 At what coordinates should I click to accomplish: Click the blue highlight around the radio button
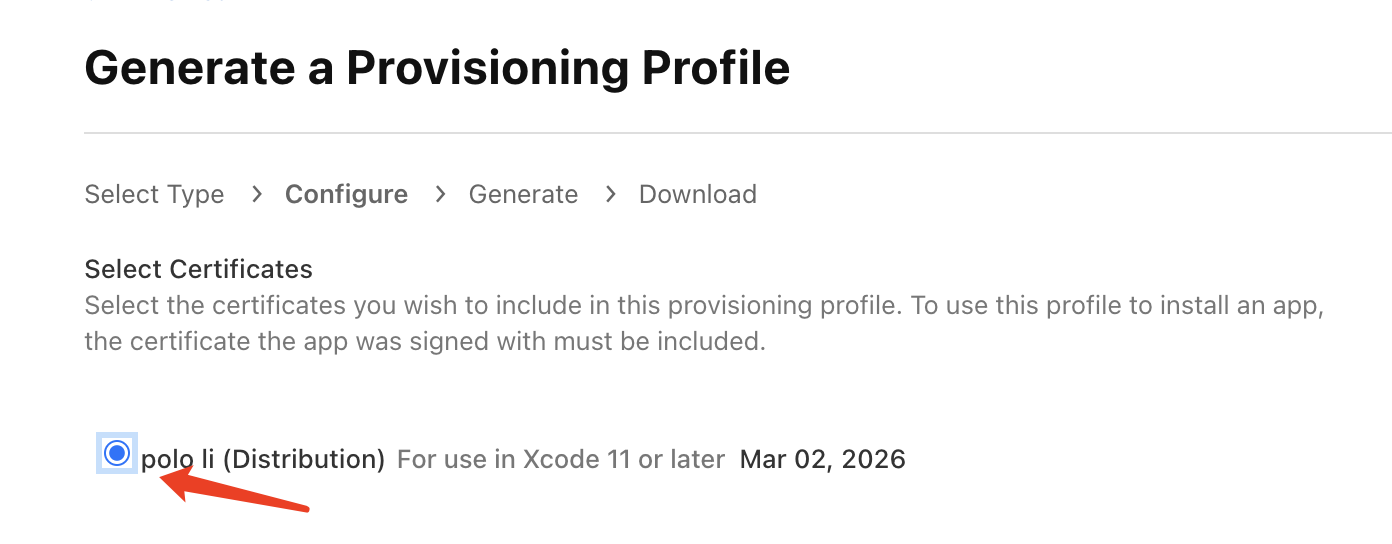click(100, 468)
